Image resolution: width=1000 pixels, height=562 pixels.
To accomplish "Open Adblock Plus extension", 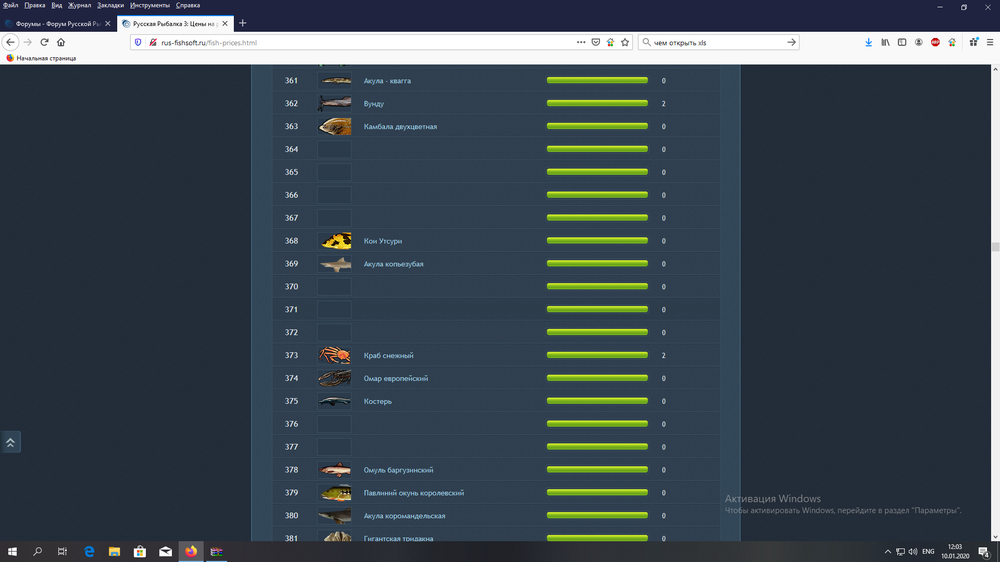I will [935, 42].
